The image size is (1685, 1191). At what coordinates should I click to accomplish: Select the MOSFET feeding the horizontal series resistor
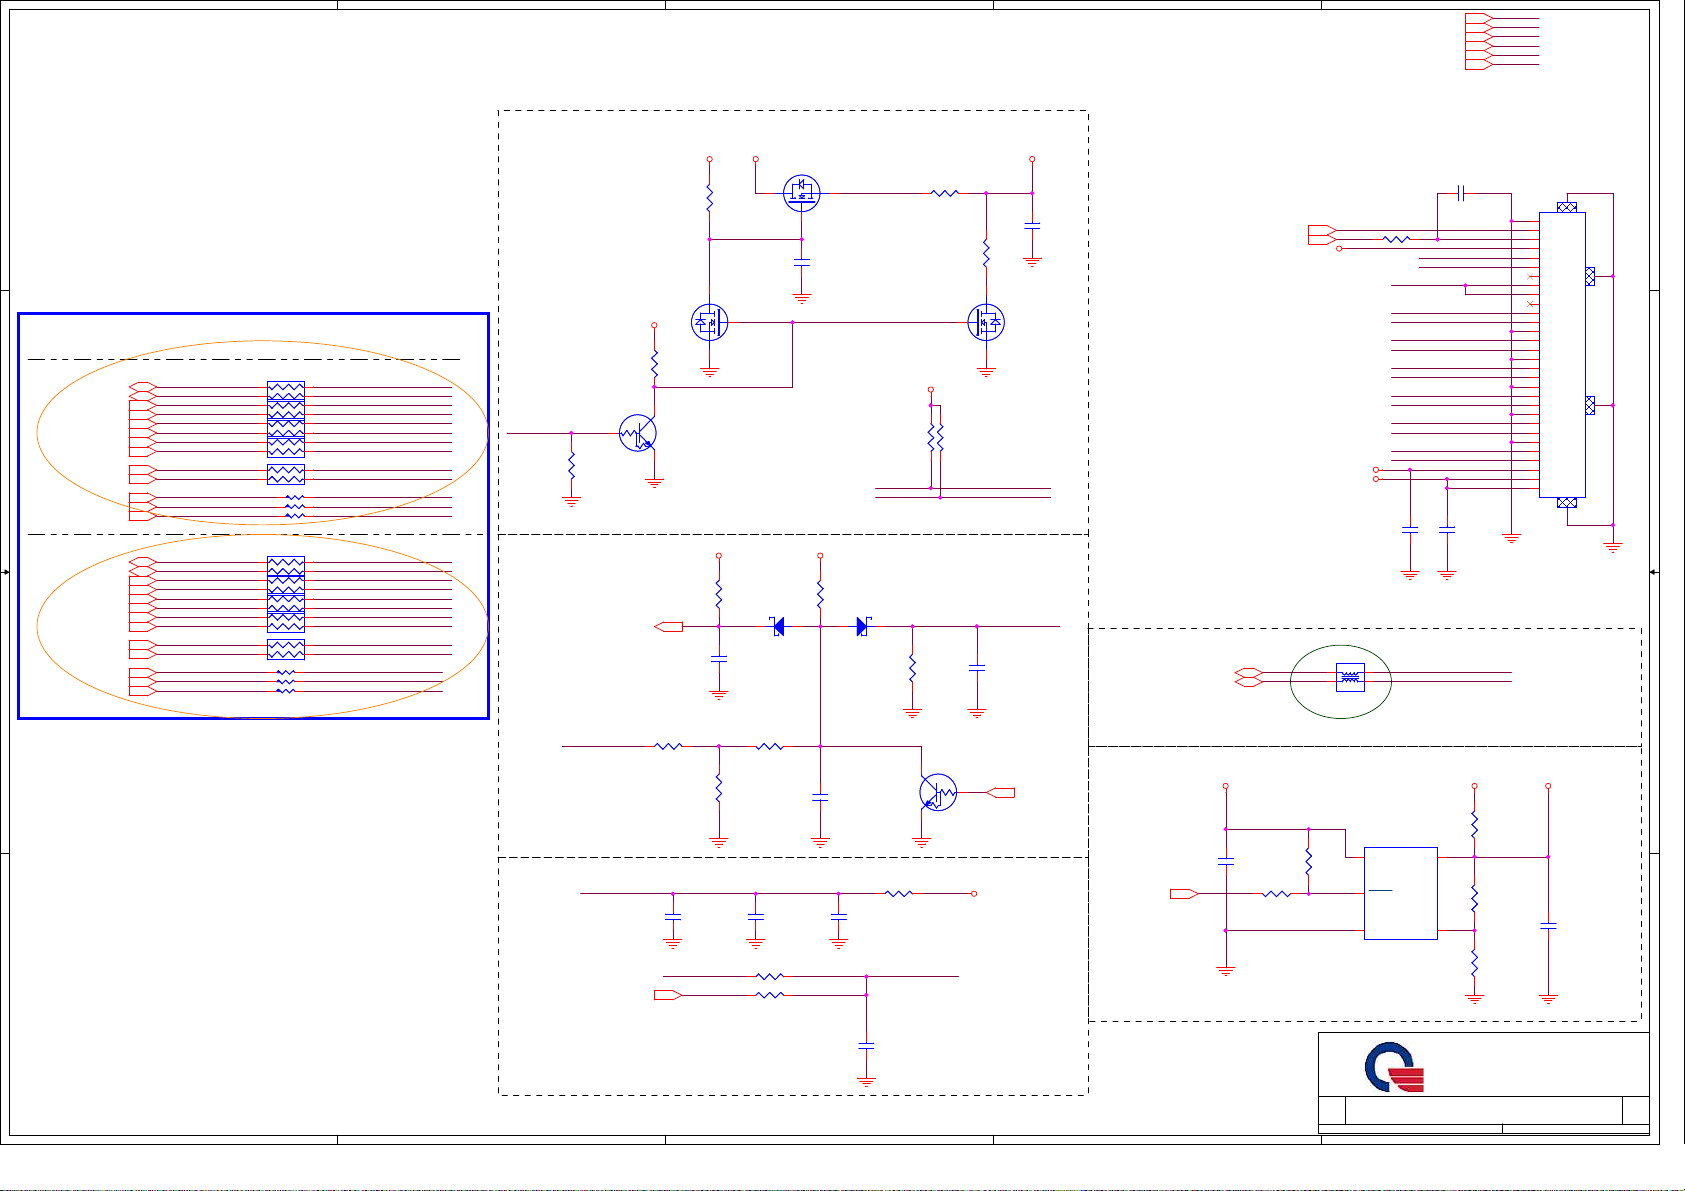click(801, 193)
